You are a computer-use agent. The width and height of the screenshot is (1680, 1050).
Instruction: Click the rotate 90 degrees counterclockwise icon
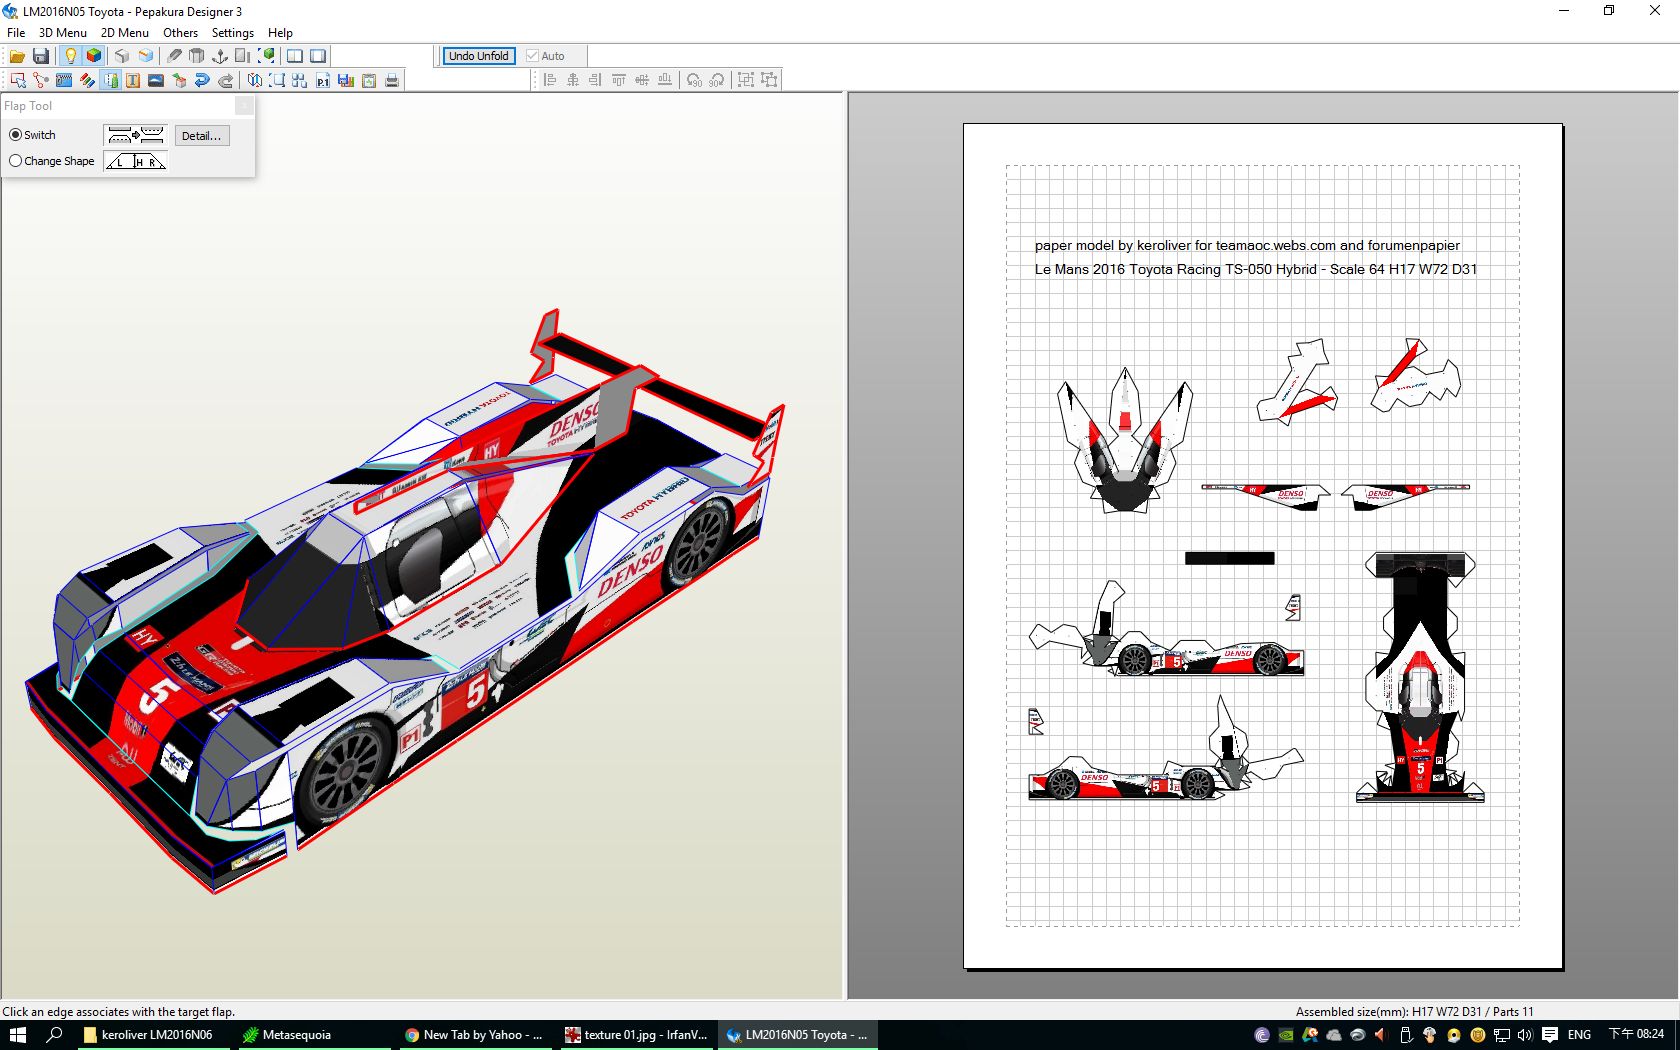[x=694, y=80]
